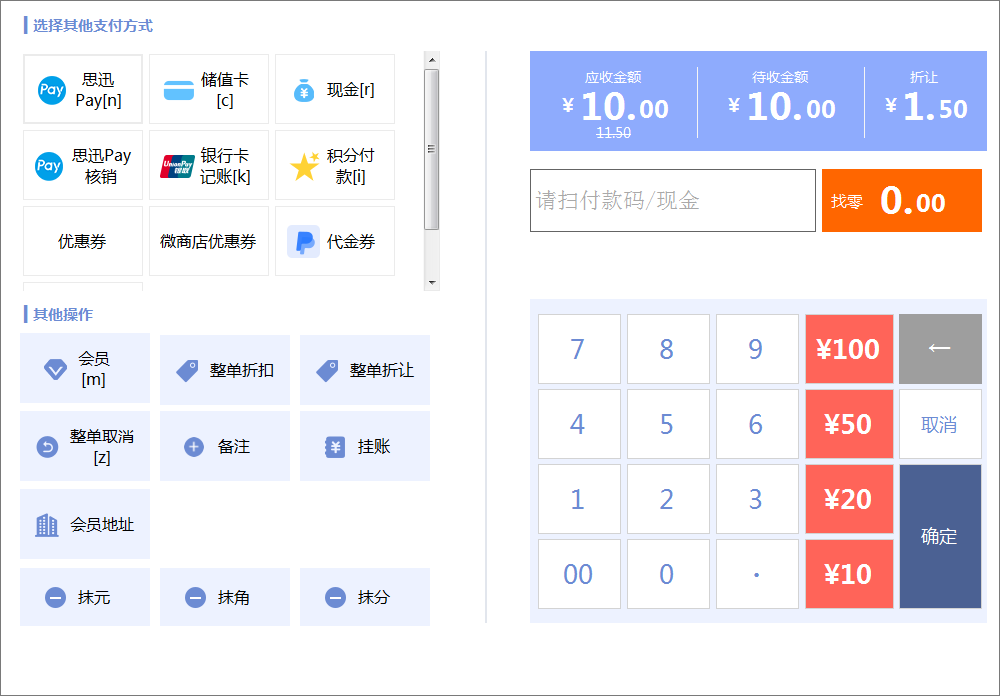Click the backspace arrow key
This screenshot has height=696, width=1000.
[x=940, y=349]
